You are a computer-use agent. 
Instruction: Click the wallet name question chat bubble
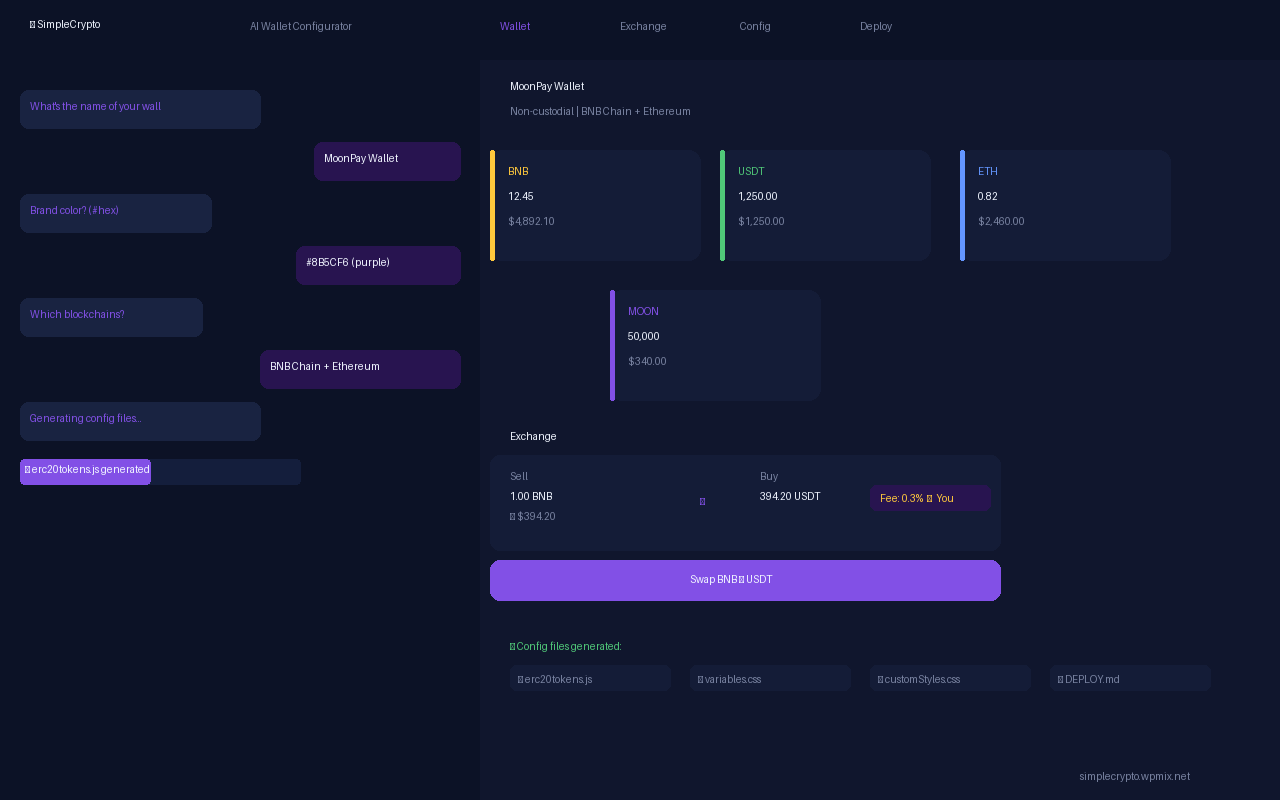click(140, 109)
